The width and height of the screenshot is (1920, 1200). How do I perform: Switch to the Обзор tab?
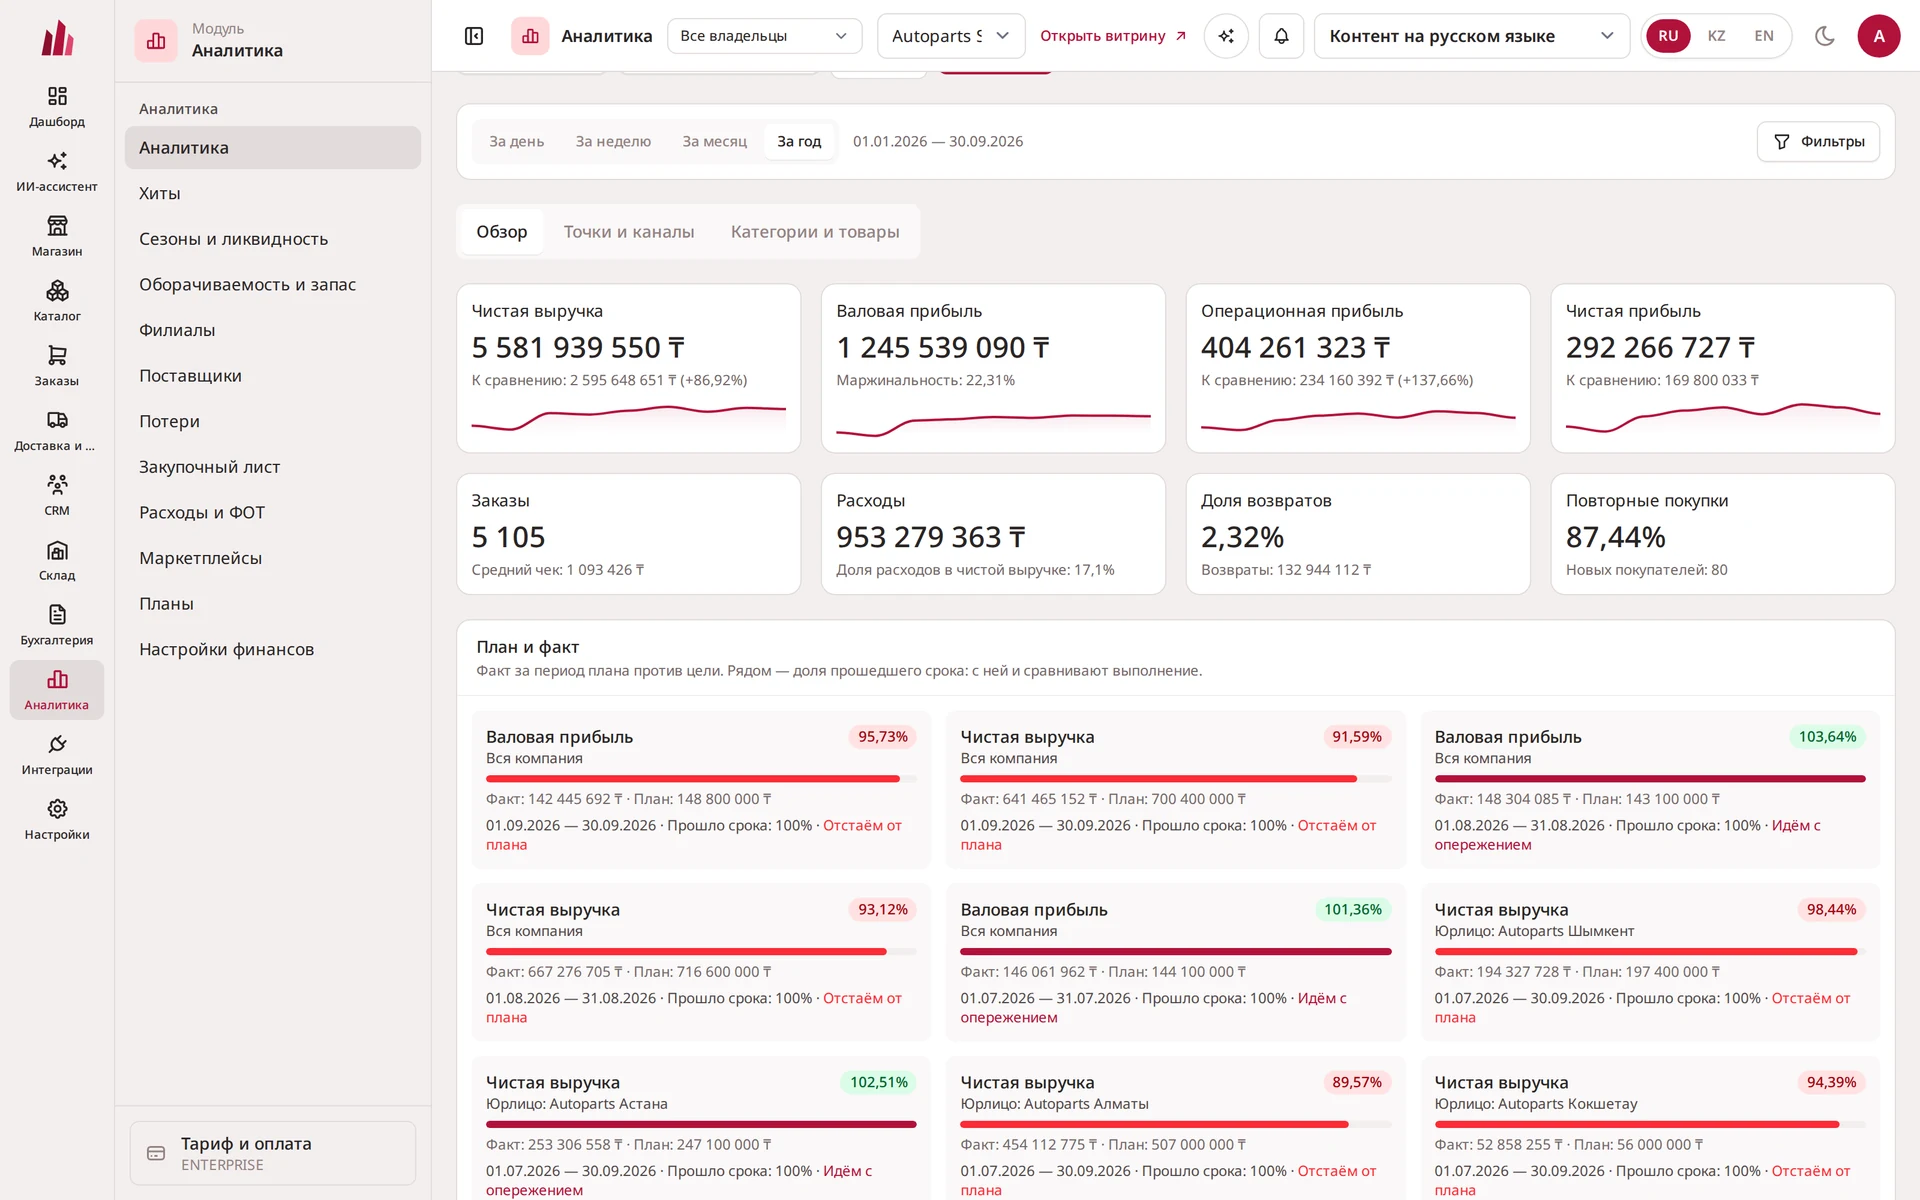coord(502,232)
